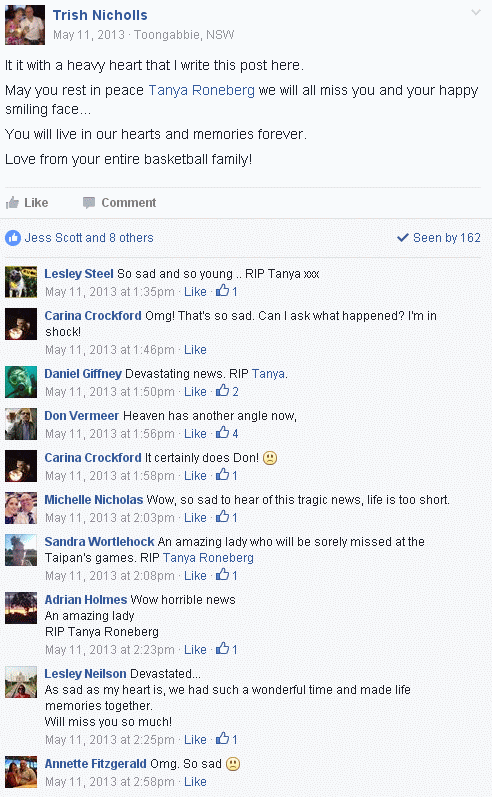Open the post options chevron dropdown
The image size is (492, 797).
[476, 12]
